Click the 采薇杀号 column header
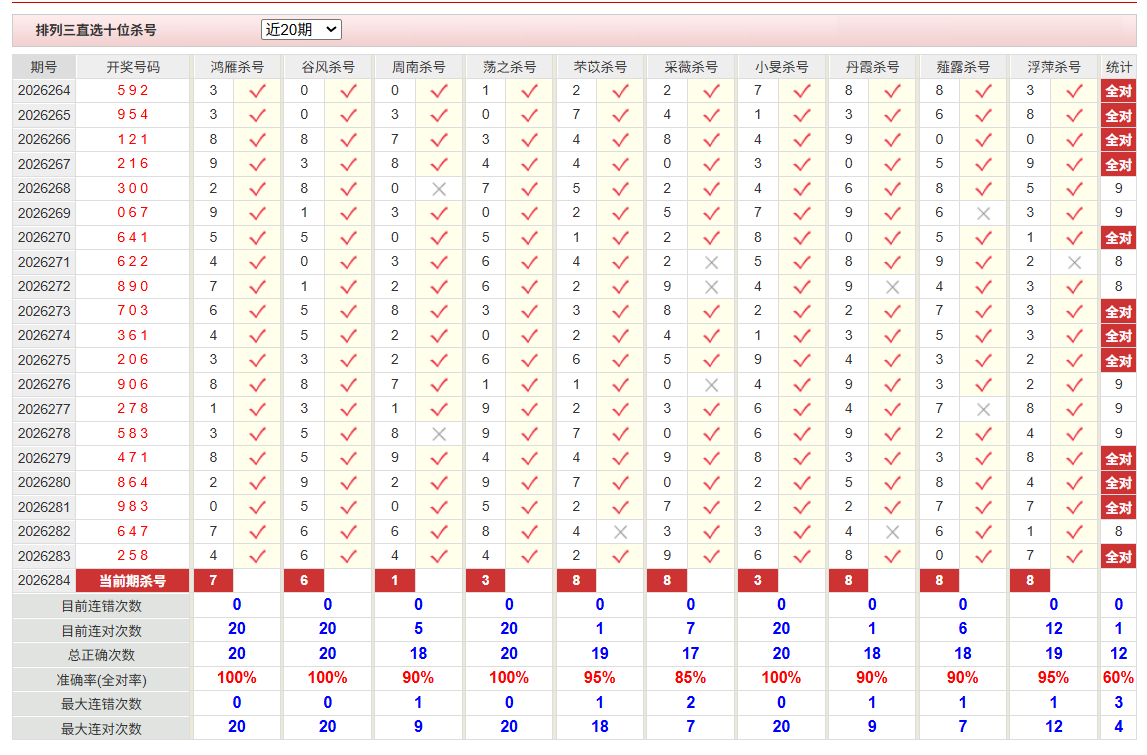This screenshot has height=755, width=1147. tap(691, 67)
